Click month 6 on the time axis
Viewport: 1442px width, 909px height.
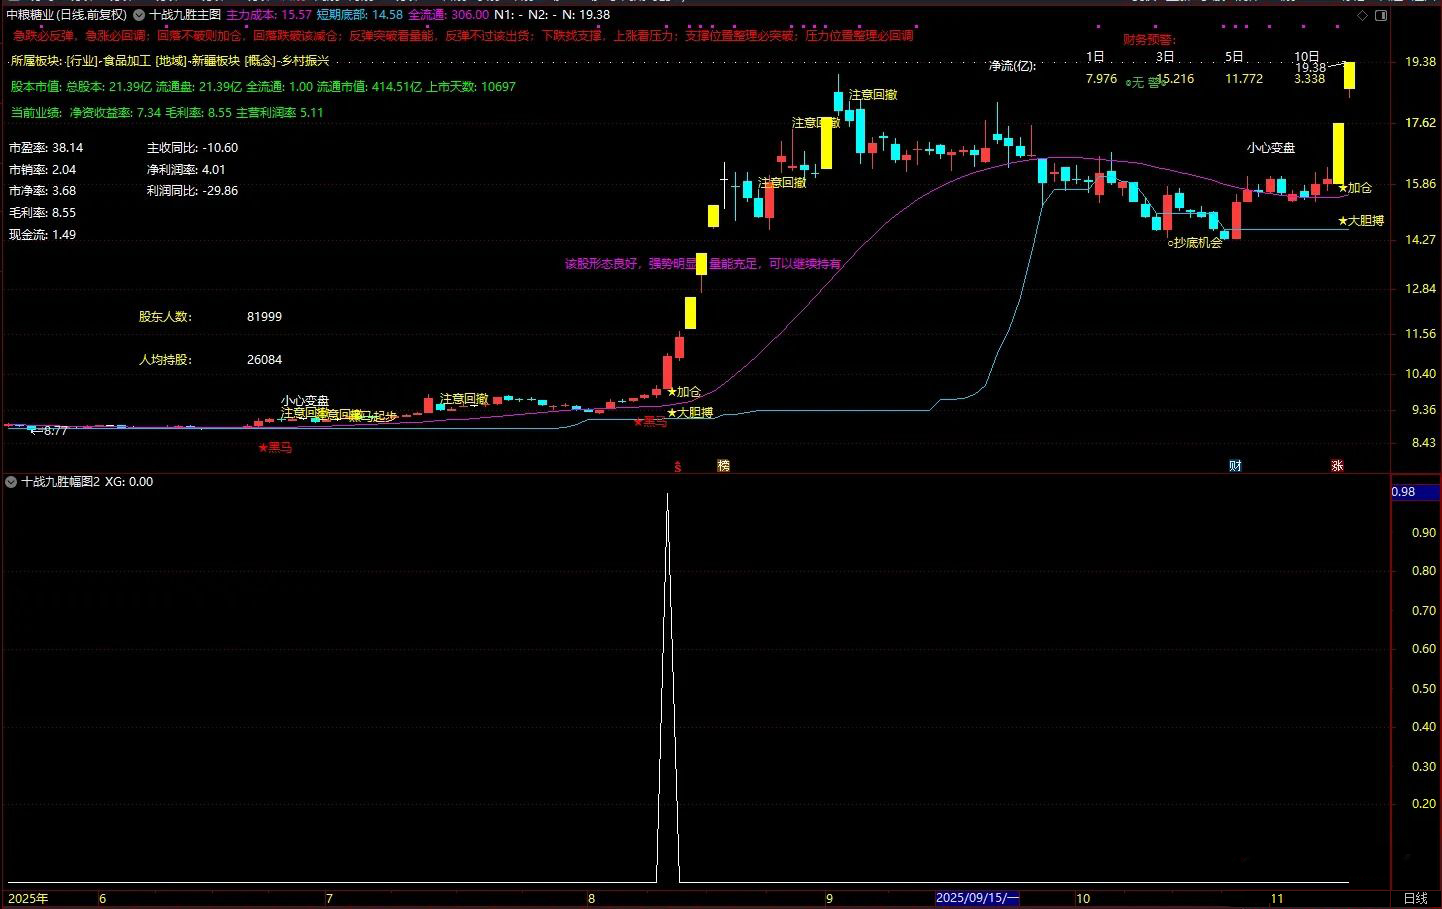[x=102, y=898]
